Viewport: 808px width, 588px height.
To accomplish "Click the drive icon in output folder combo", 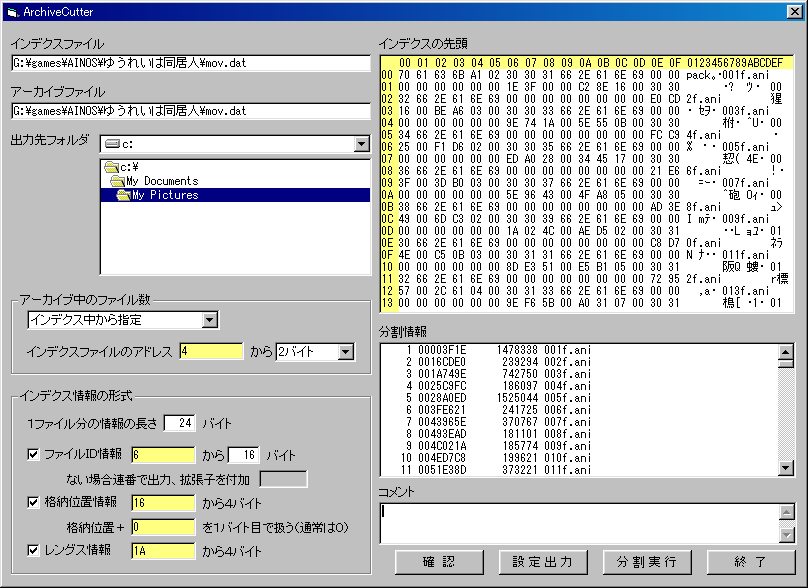I will pyautogui.click(x=112, y=144).
